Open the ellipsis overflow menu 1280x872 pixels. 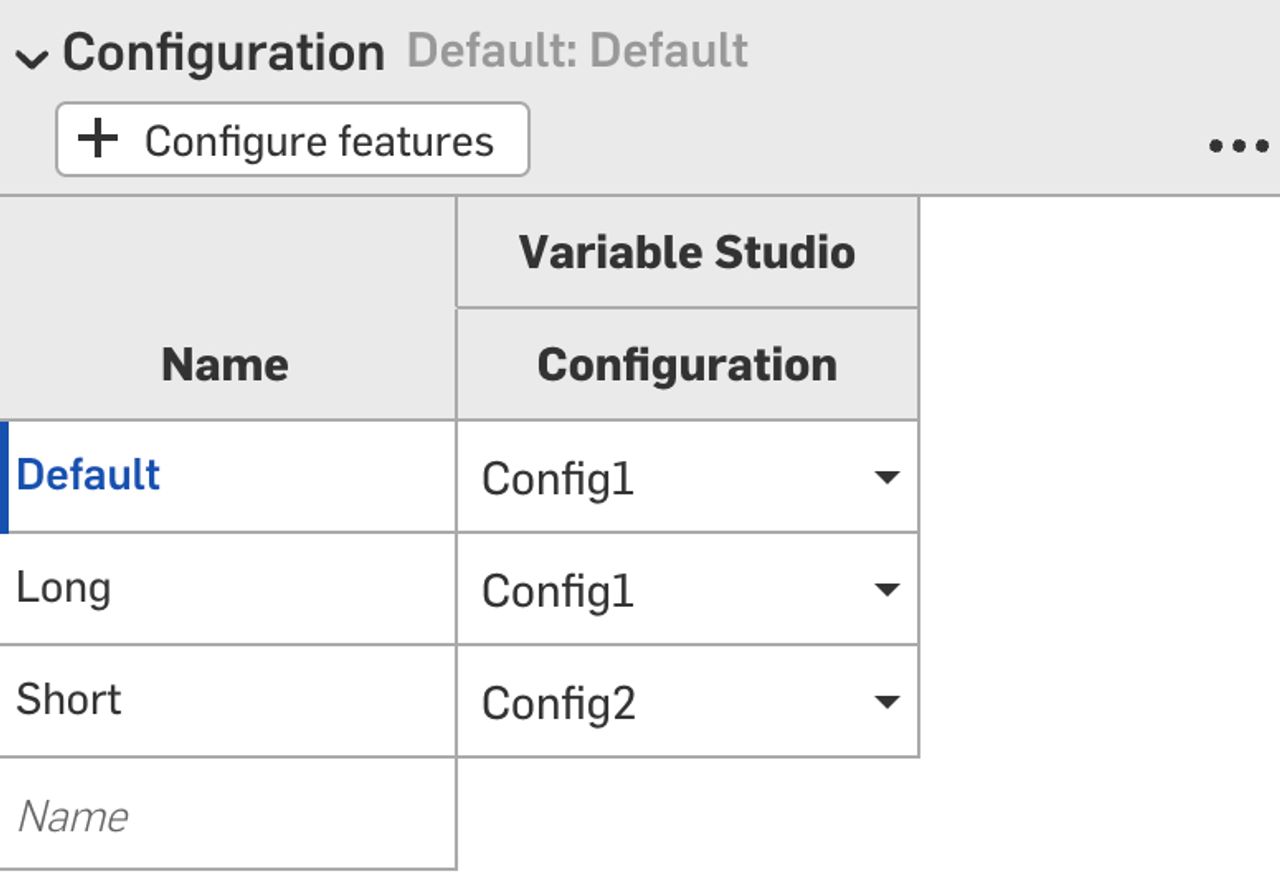click(1240, 146)
